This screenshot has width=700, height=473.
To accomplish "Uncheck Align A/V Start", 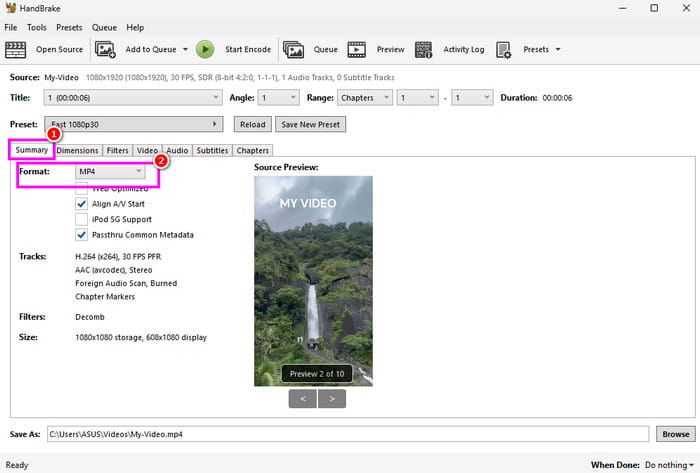I will pos(81,204).
